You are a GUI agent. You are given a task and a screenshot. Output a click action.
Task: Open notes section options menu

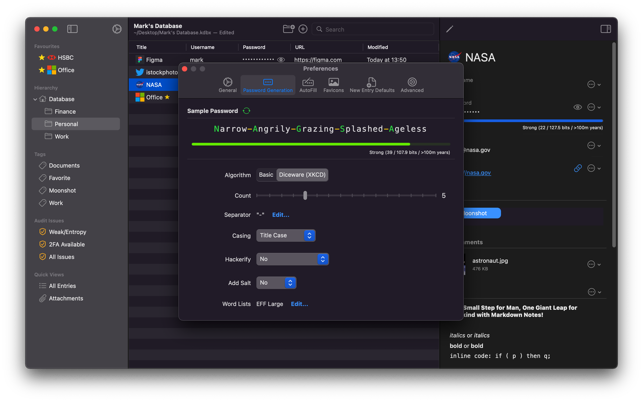(593, 292)
